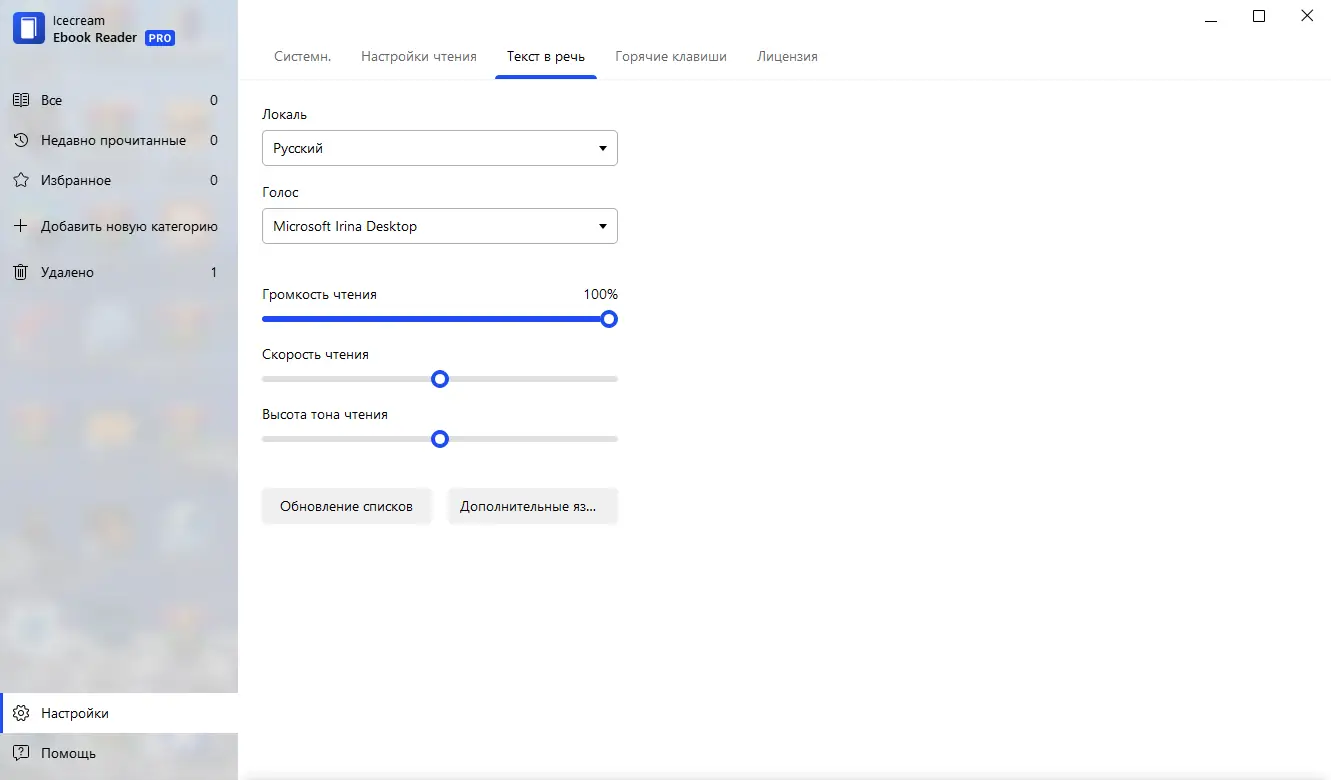Click the Favorites star icon

pyautogui.click(x=20, y=180)
